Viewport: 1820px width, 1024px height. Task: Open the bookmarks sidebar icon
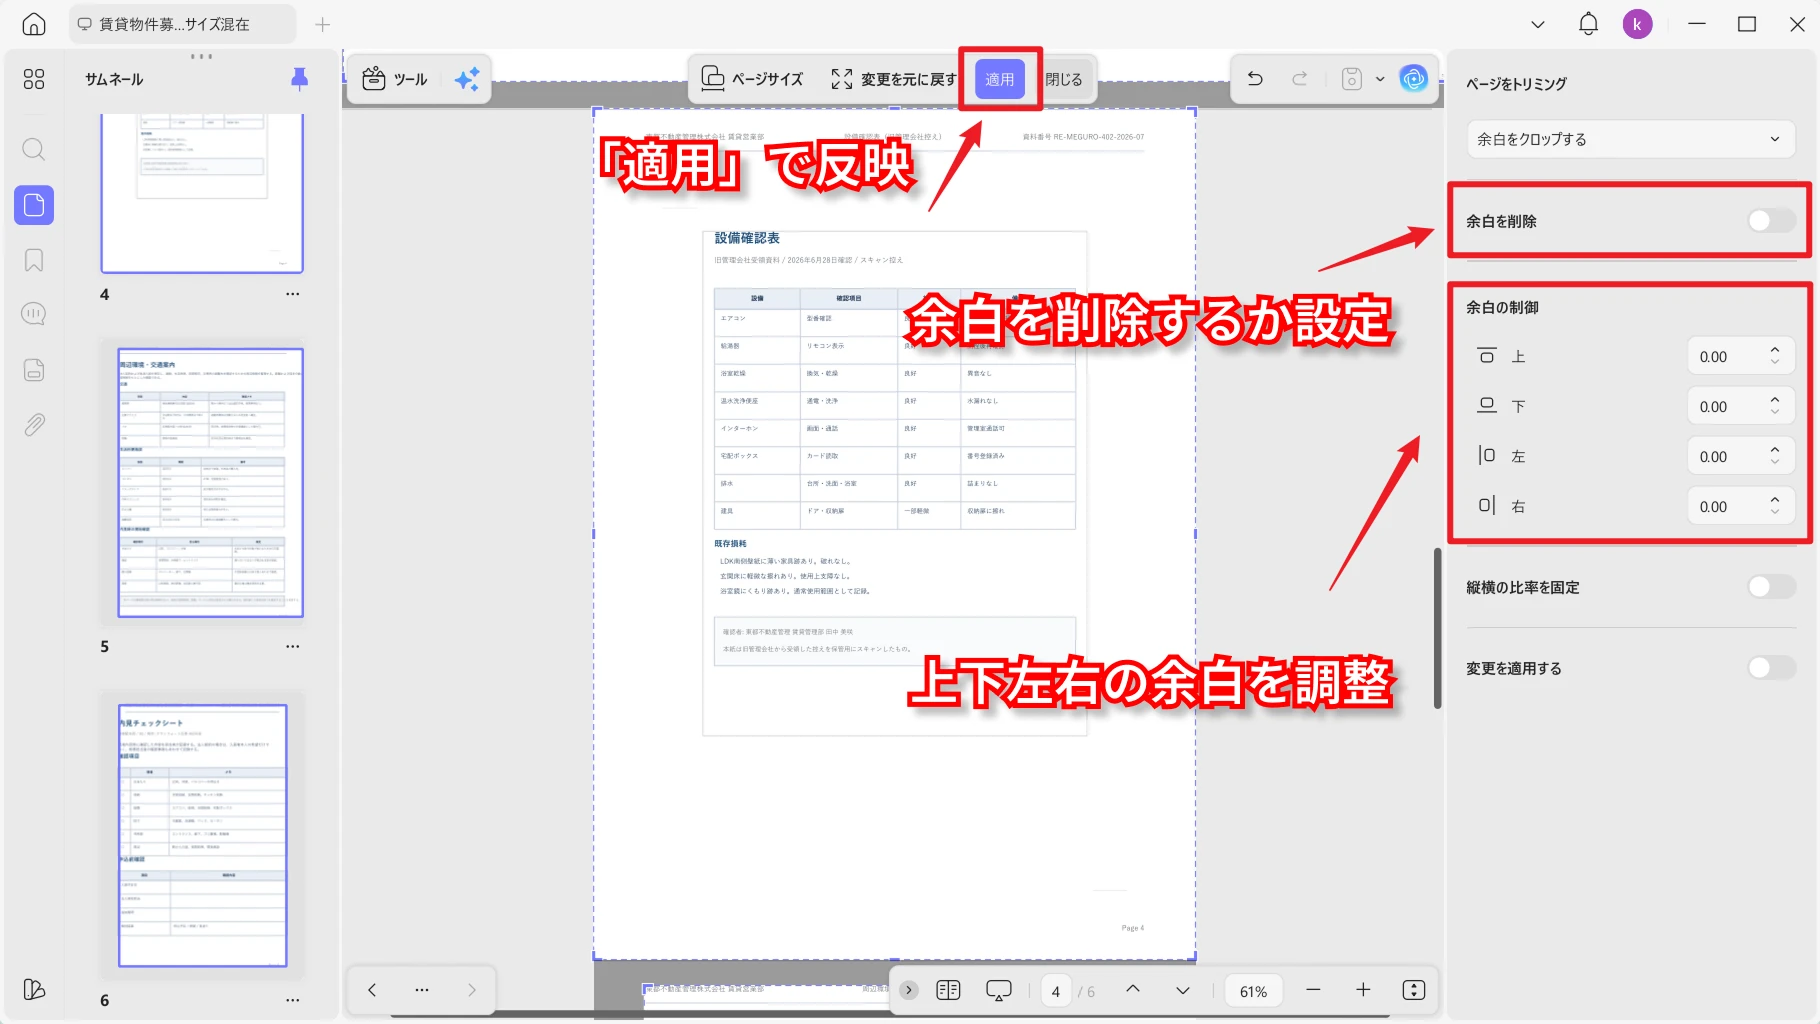click(x=34, y=260)
